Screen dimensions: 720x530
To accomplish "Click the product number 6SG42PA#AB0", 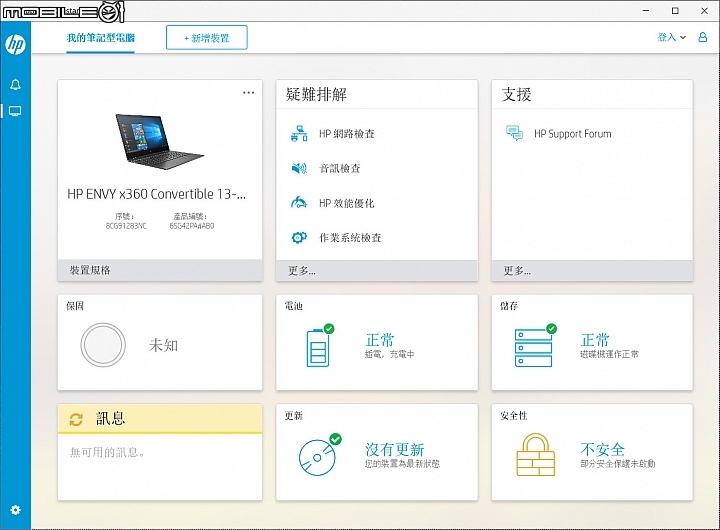I will (191, 226).
